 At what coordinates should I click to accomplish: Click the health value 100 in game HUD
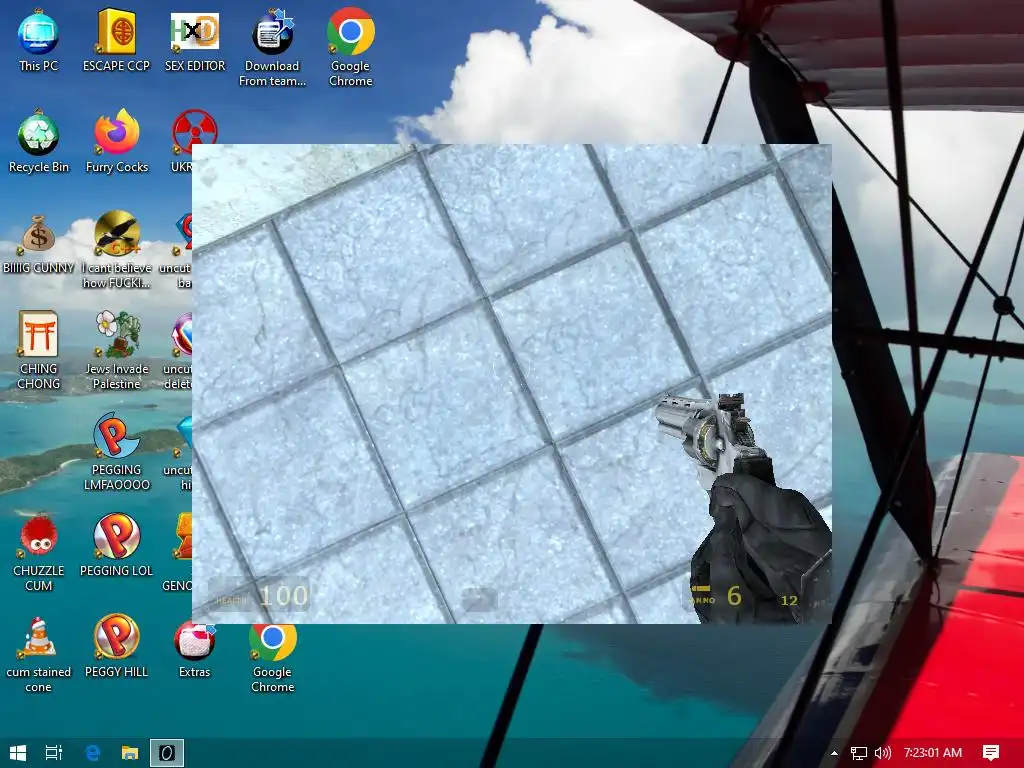tap(283, 596)
